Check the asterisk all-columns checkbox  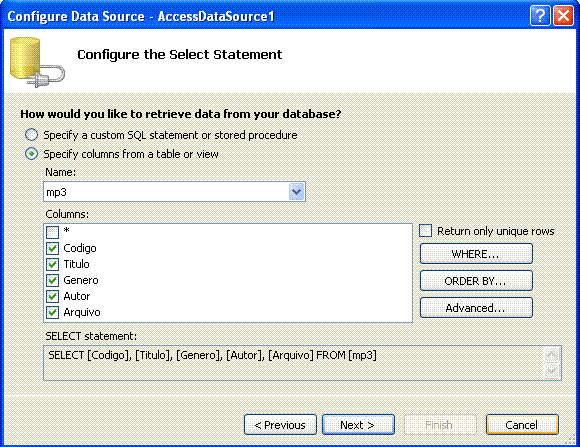53,232
